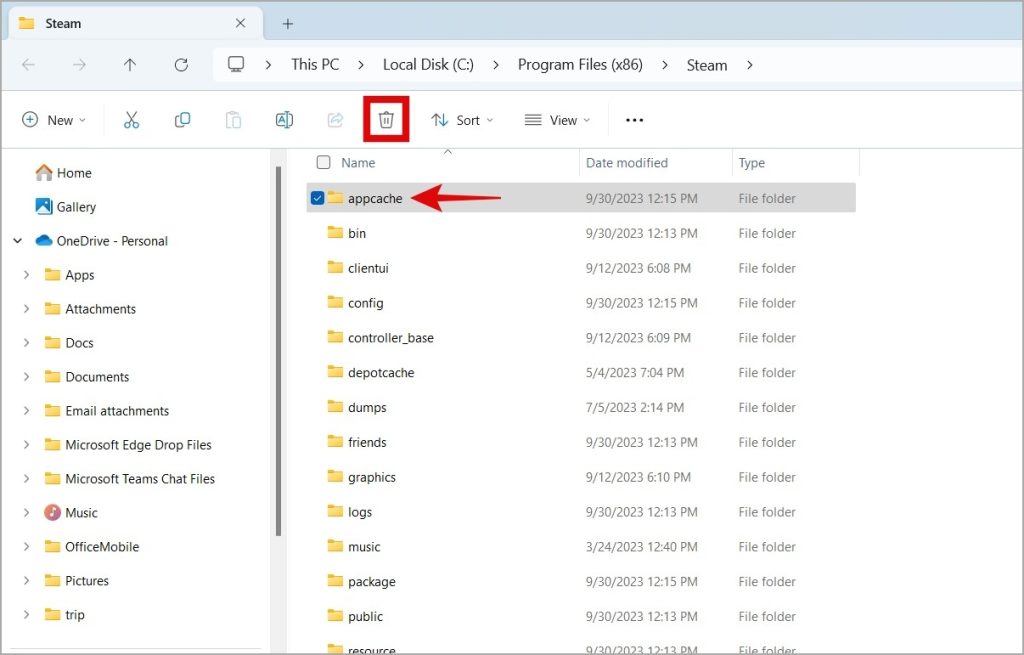This screenshot has width=1024, height=655.
Task: Select the public folder name
Action: click(x=365, y=616)
